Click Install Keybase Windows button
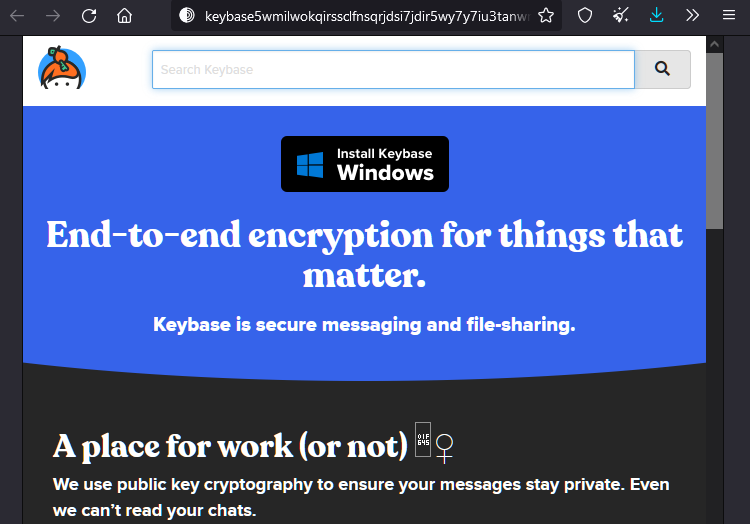 coord(364,164)
